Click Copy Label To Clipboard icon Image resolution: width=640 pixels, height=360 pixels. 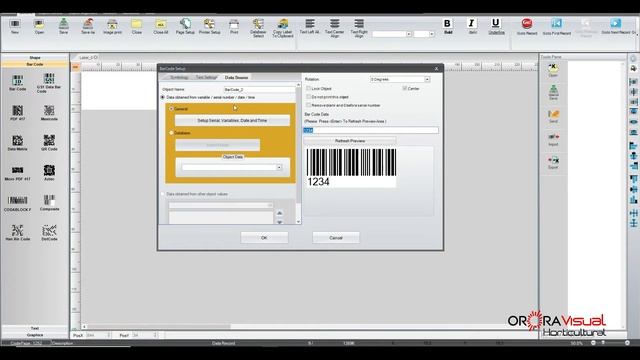click(283, 28)
